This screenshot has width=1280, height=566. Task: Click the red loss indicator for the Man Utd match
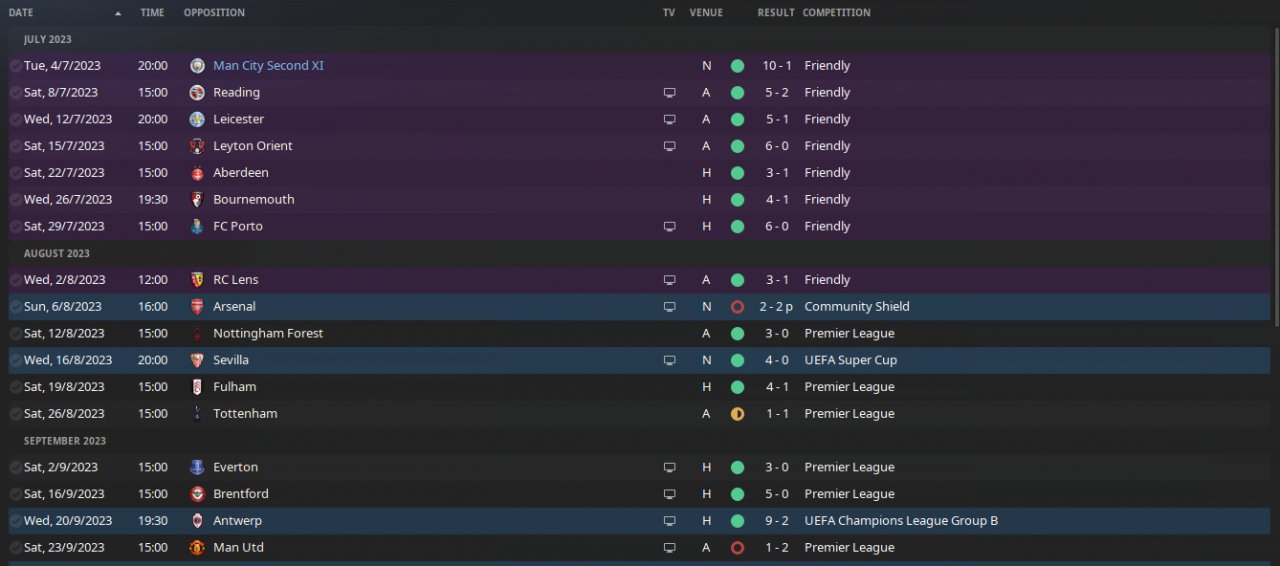pos(737,548)
